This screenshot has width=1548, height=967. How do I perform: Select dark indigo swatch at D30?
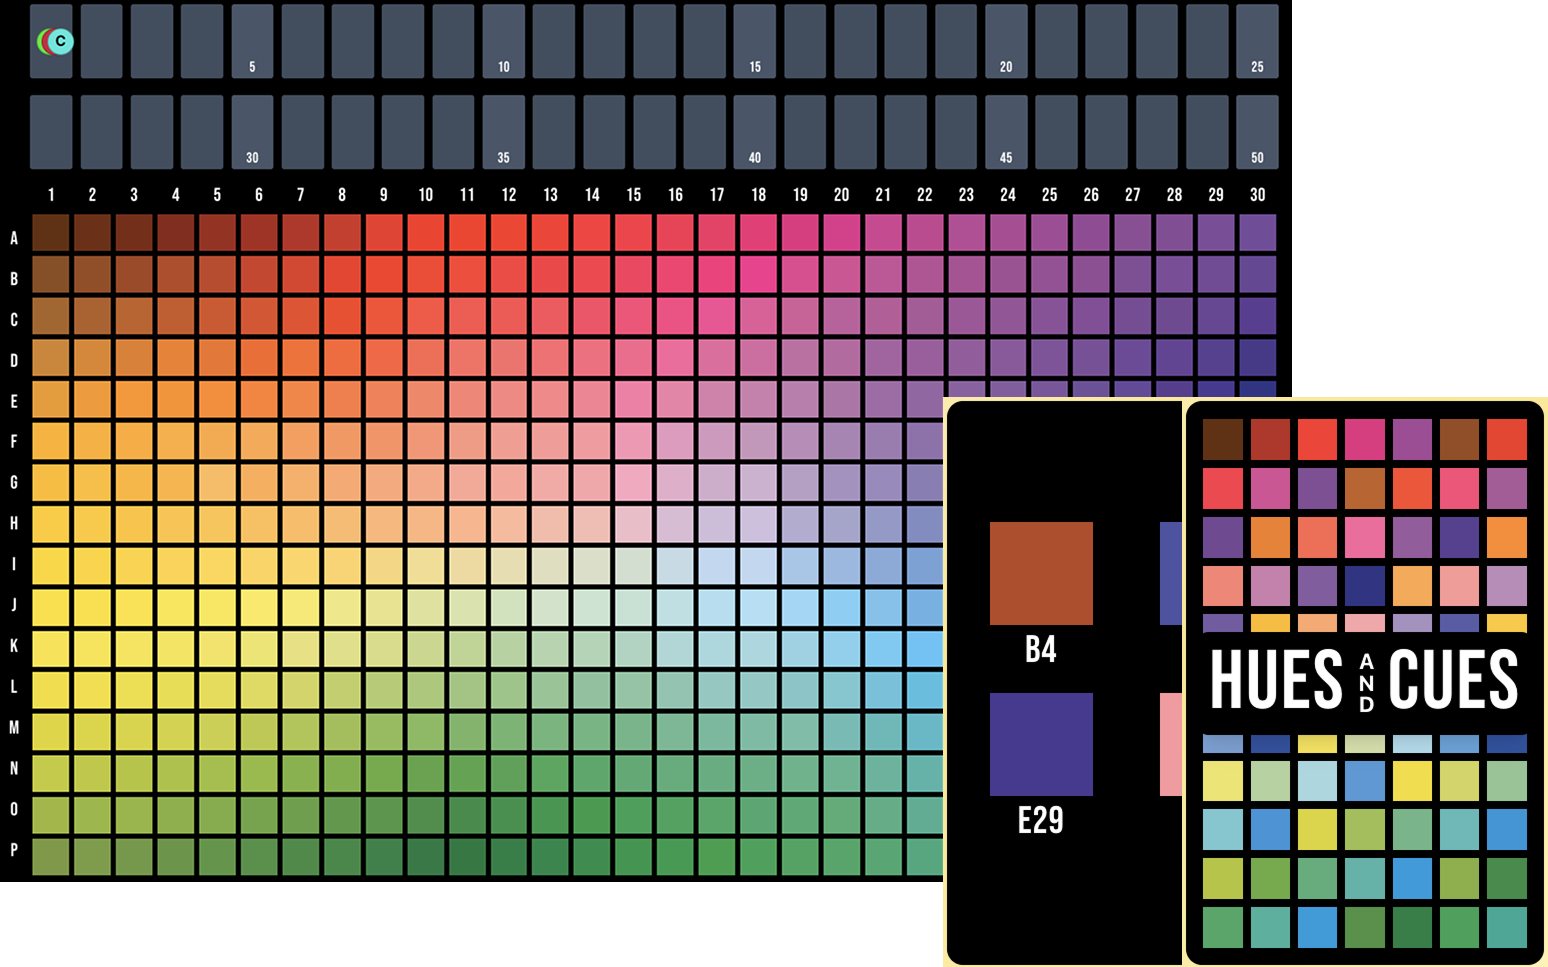click(1257, 357)
